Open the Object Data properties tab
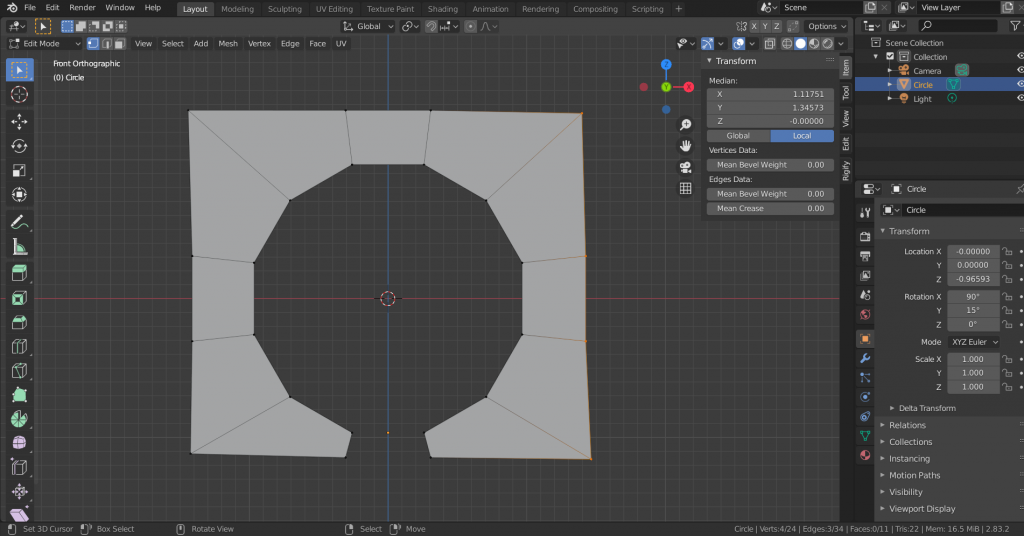 pos(865,435)
